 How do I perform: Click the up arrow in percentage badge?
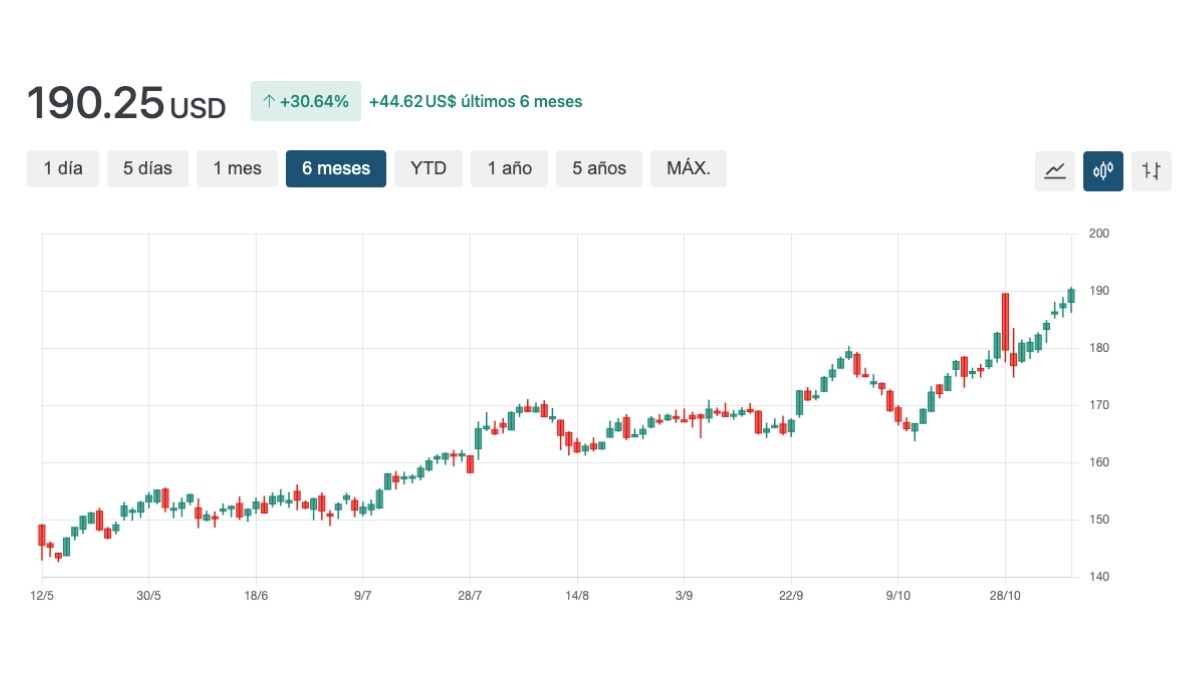268,101
